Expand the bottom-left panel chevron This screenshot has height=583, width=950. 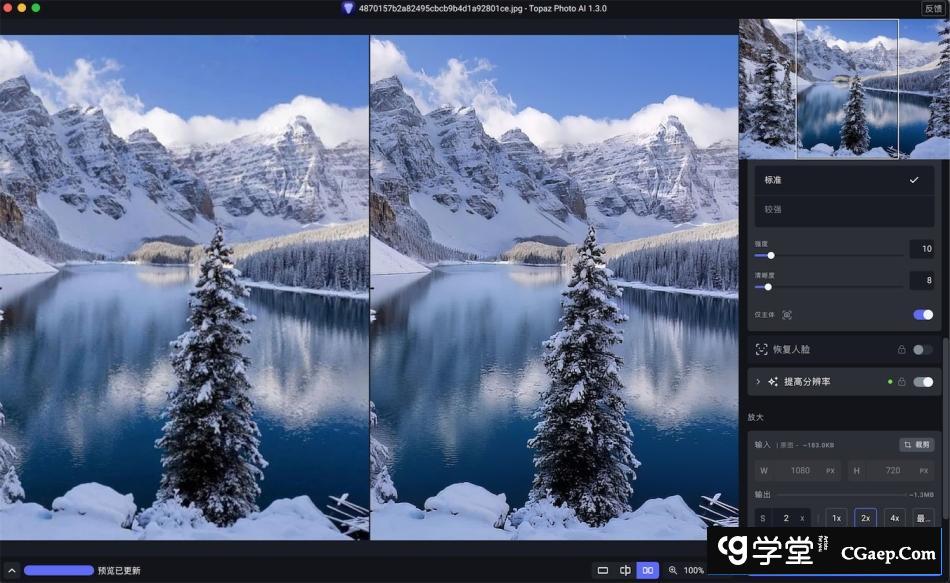[x=12, y=570]
